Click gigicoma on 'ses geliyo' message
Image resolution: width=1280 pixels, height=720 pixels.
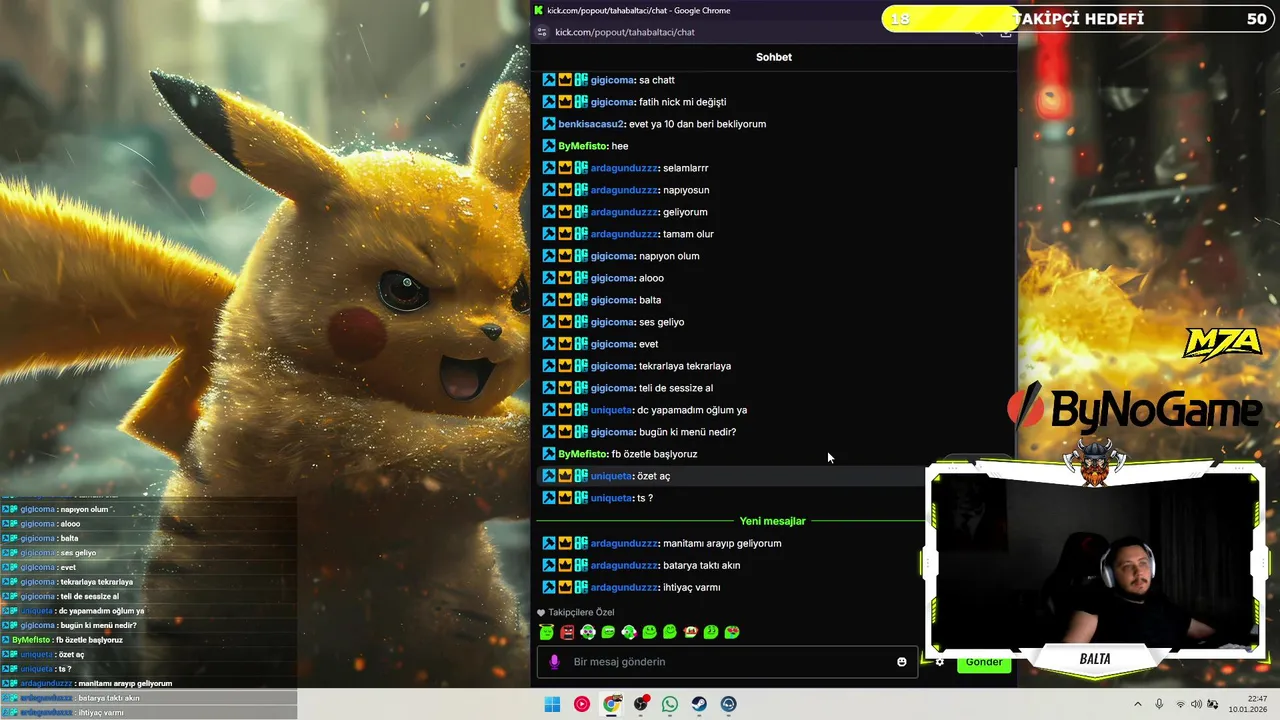coord(612,322)
